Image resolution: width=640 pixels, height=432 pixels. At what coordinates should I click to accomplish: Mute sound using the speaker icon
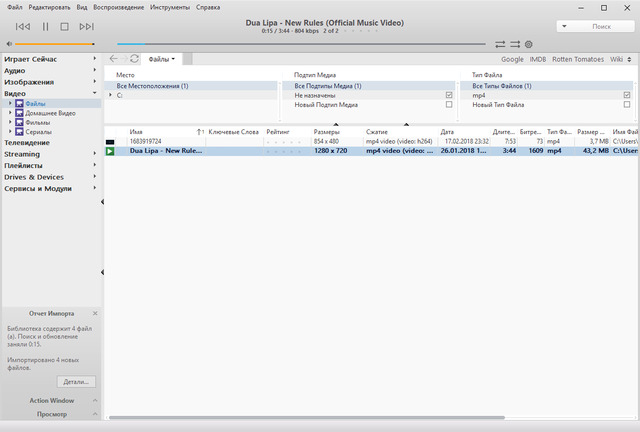tap(10, 44)
